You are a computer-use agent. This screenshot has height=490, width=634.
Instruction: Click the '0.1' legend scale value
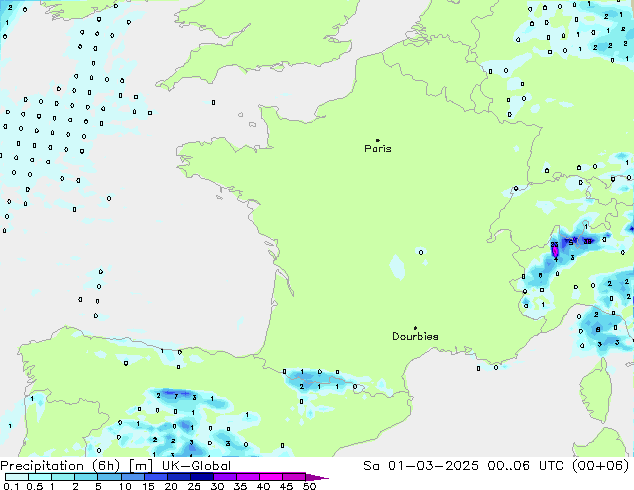[11, 486]
